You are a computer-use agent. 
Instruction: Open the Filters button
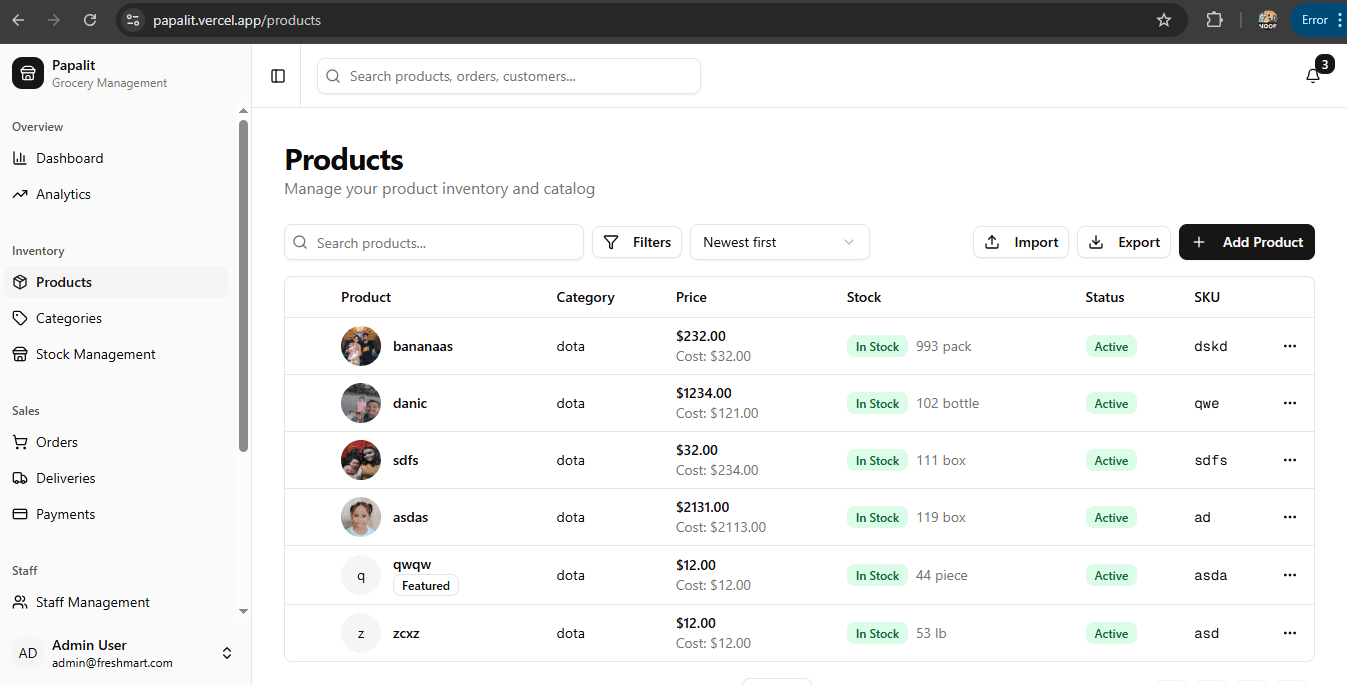point(637,242)
